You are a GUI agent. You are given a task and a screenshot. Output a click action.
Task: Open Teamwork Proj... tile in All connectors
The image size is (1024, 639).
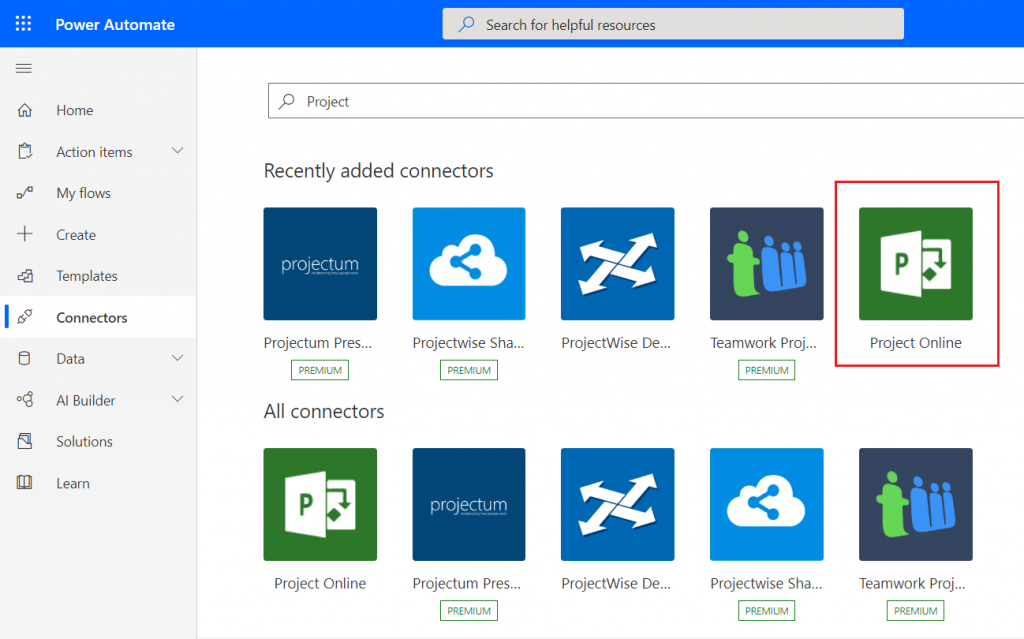tap(916, 504)
